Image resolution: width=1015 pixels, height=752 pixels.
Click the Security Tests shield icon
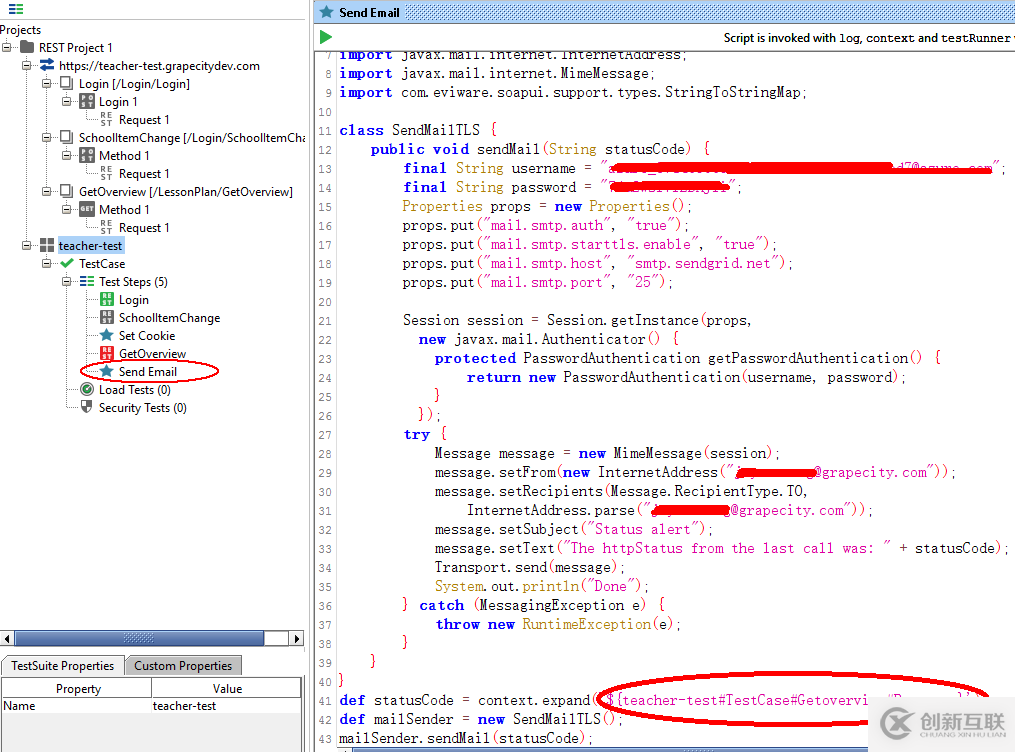[87, 408]
